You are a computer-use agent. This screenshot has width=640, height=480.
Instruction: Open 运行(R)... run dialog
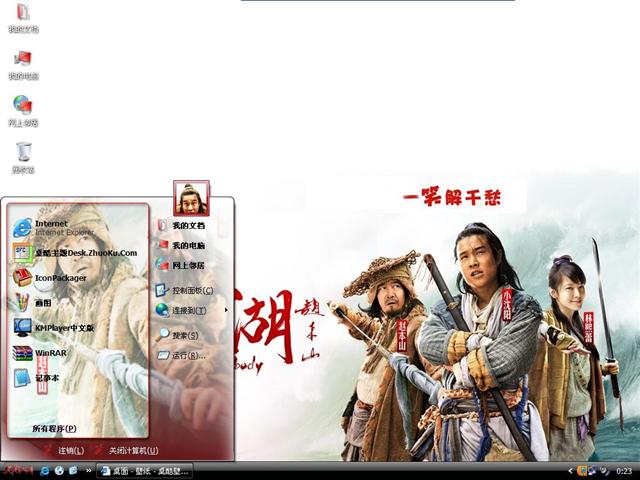click(182, 356)
